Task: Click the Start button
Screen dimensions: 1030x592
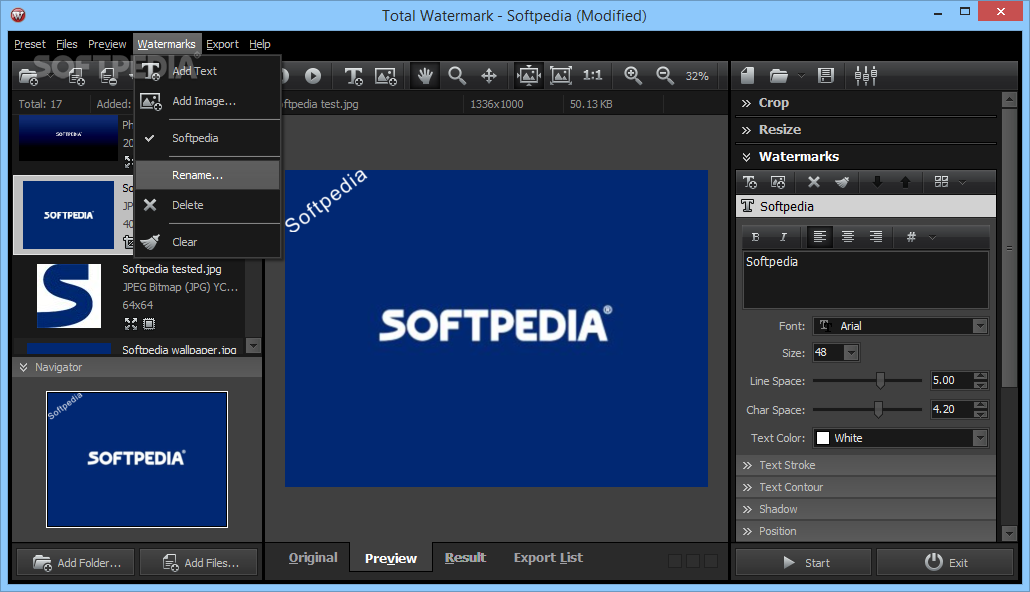Action: (x=803, y=563)
